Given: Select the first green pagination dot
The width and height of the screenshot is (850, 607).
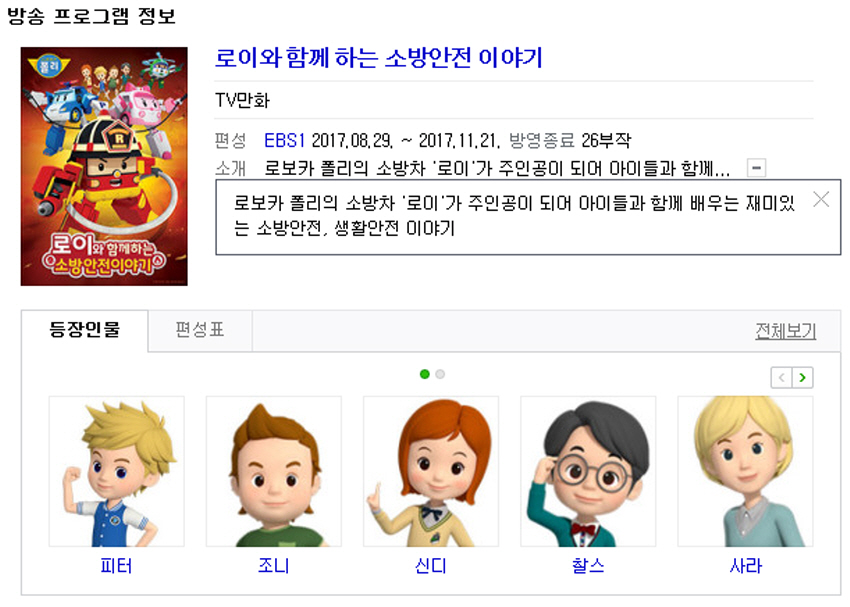Looking at the screenshot, I should (x=424, y=374).
